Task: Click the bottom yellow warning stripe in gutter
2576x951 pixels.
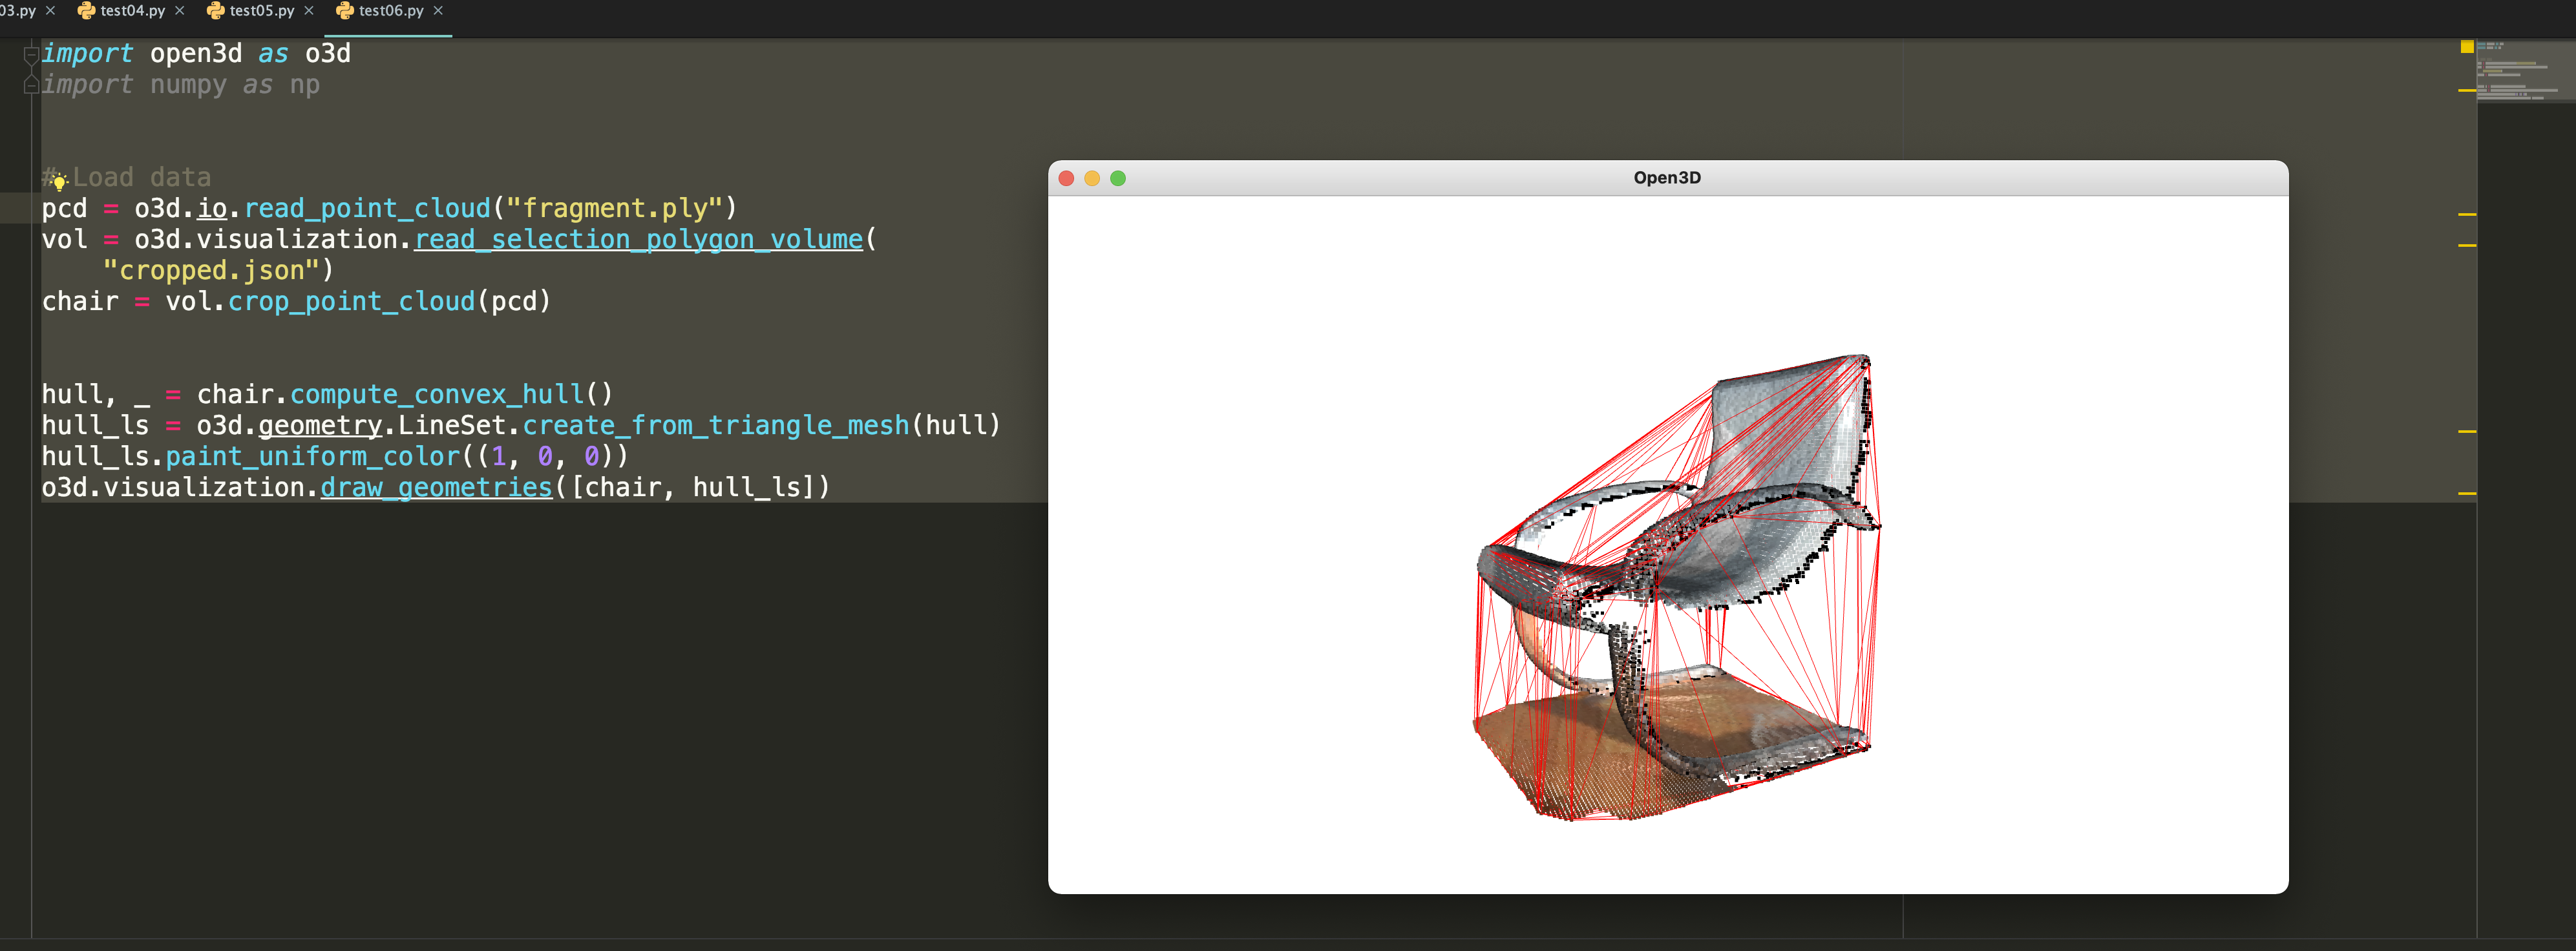Action: 2466,494
